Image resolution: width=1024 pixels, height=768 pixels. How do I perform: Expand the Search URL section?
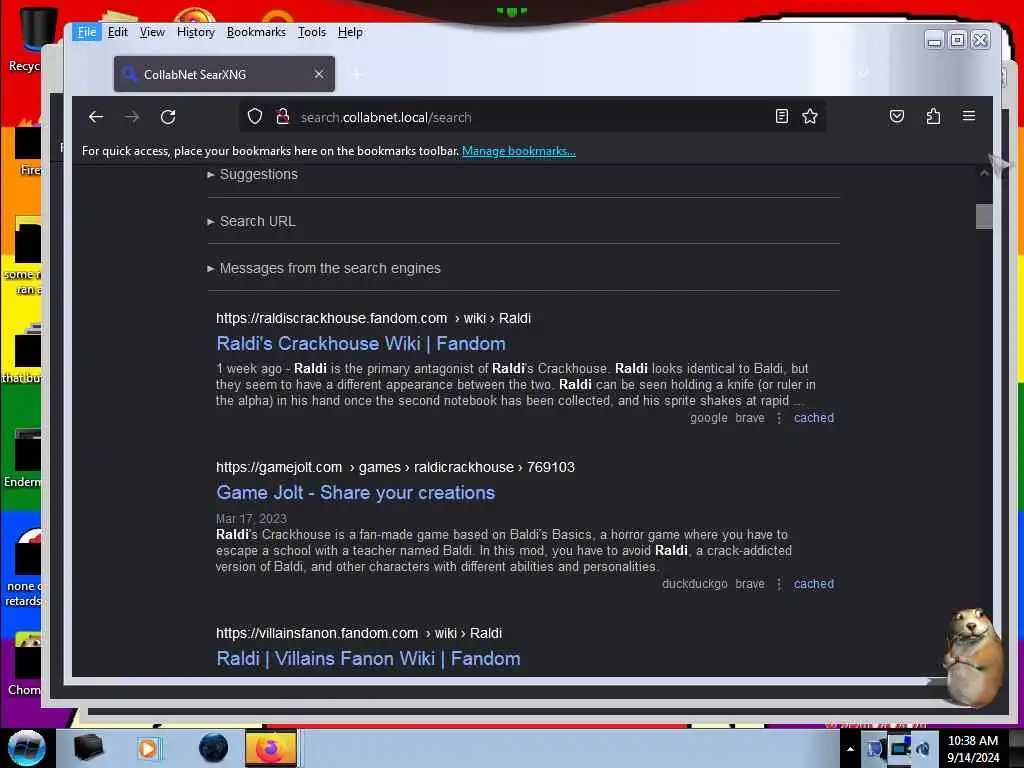coord(251,221)
